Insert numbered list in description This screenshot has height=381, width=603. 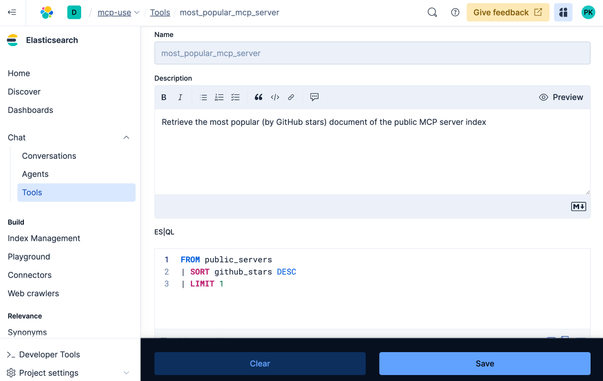point(219,97)
